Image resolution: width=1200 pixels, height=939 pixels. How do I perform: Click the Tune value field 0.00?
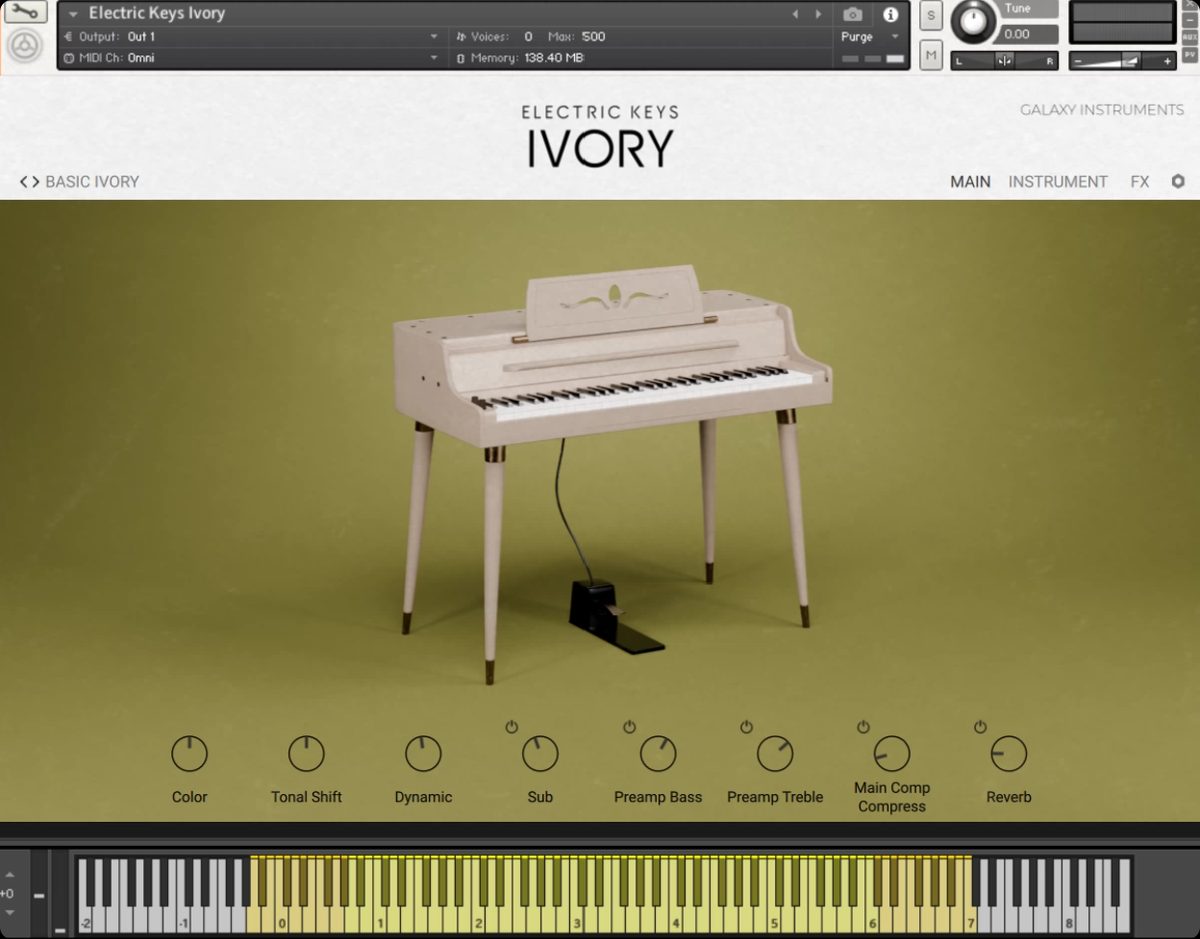1027,34
